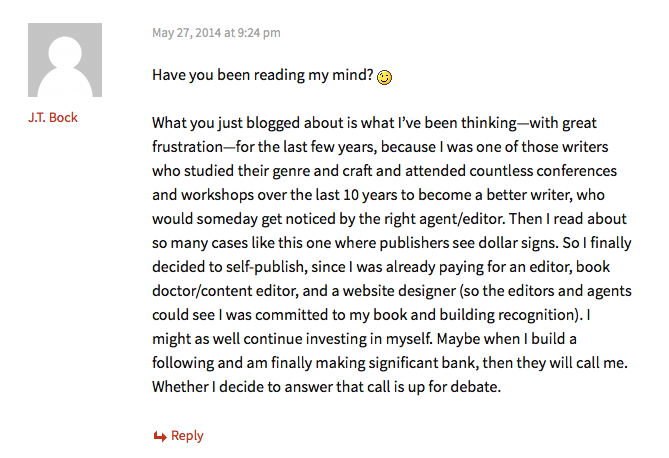Click the gray commenter avatar image
669x458 pixels.
coord(65,60)
